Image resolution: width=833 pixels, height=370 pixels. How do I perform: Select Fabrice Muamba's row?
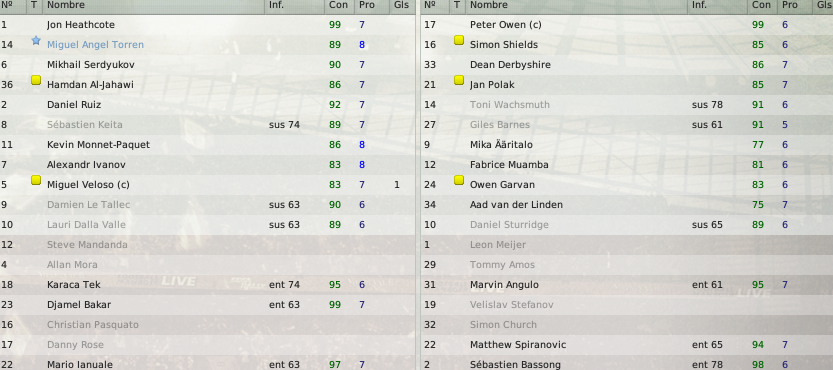pyautogui.click(x=627, y=165)
